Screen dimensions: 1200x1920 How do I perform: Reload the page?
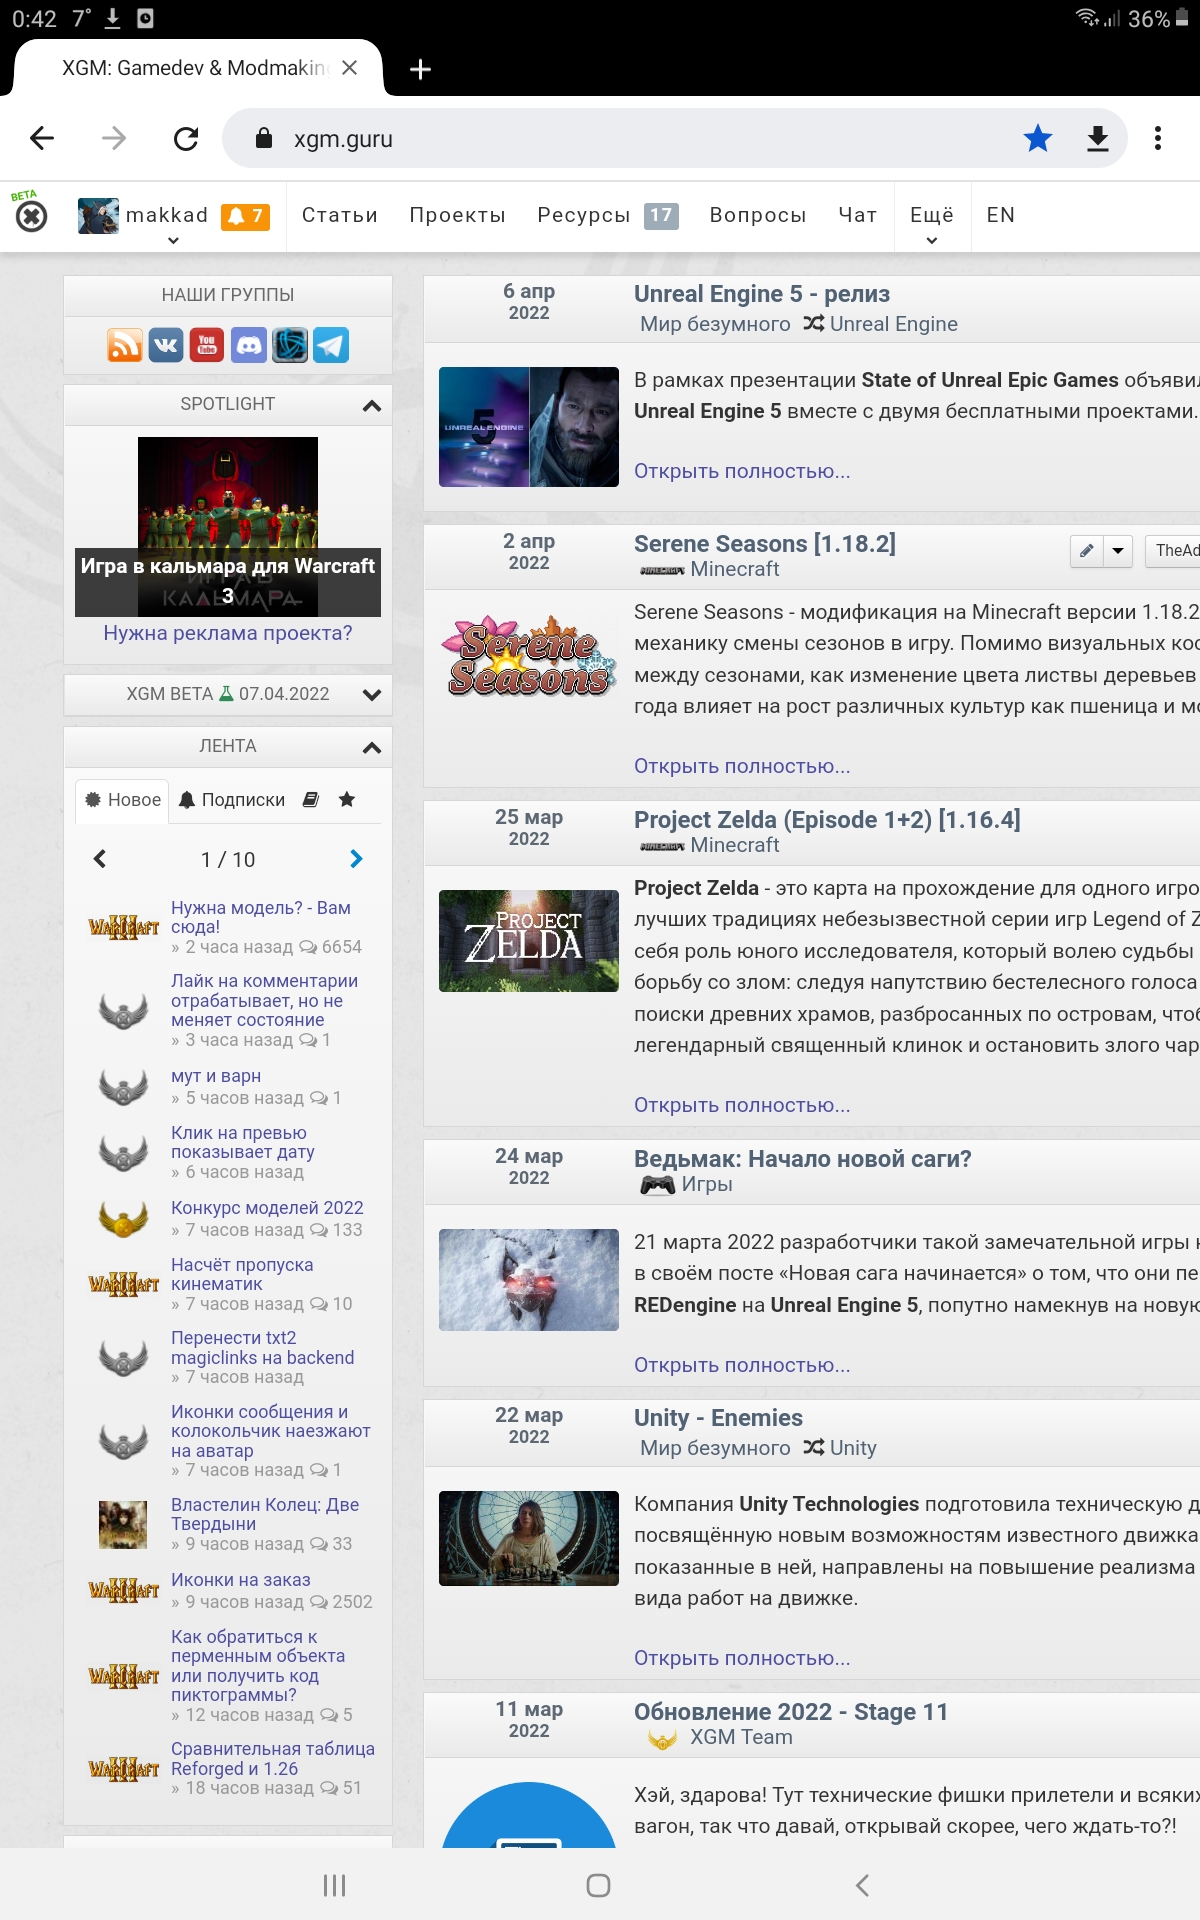186,139
